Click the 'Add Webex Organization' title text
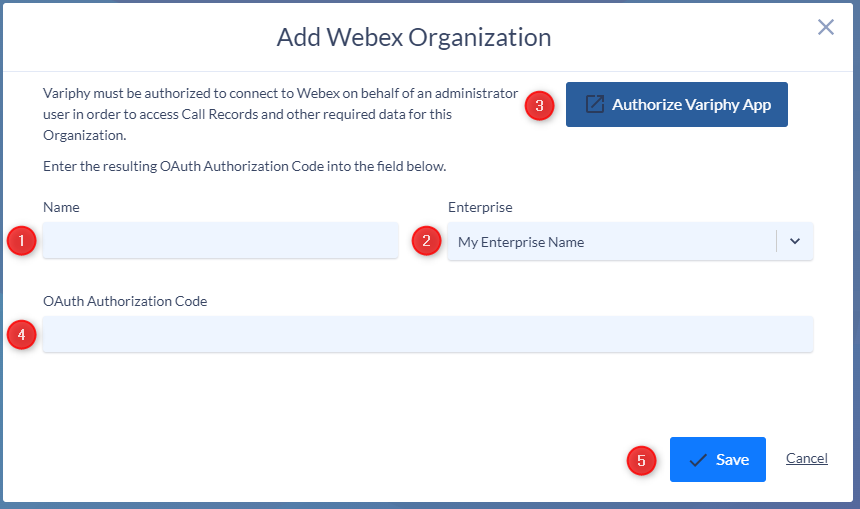Screen dimensions: 860x509 click(x=414, y=37)
